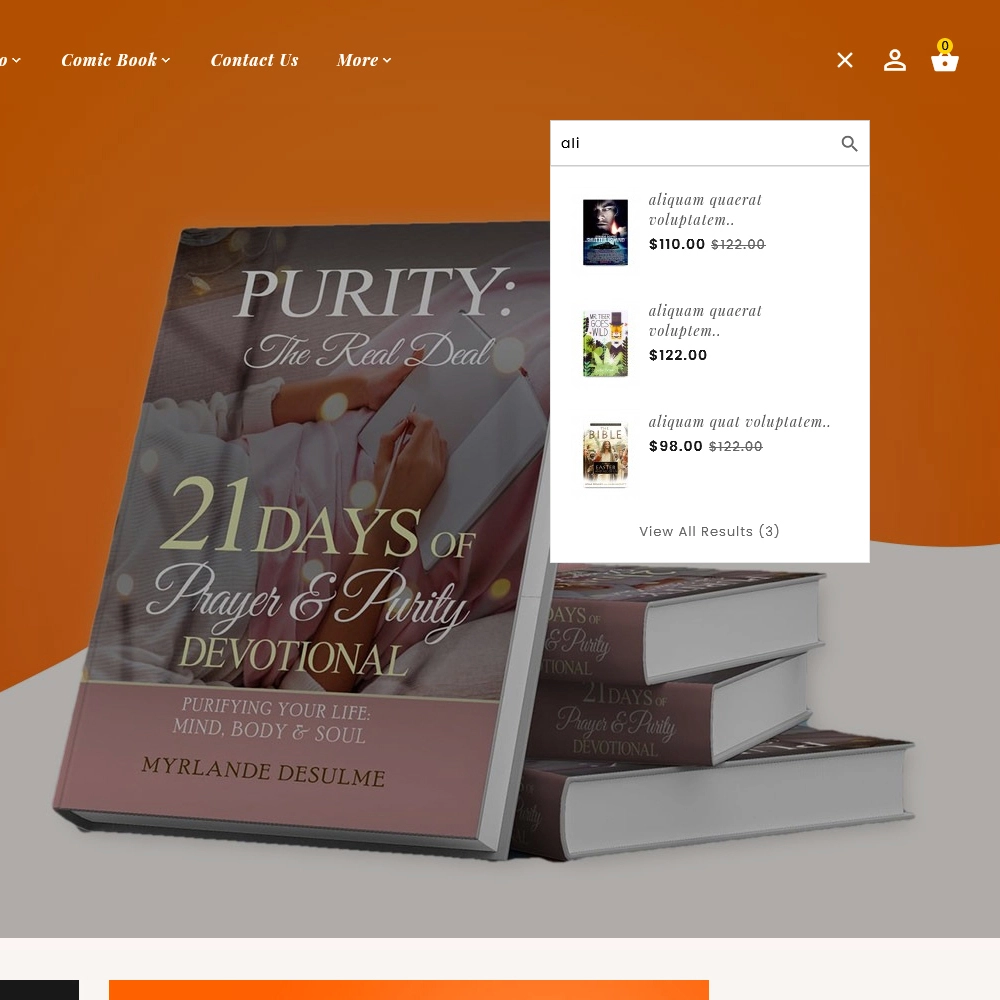This screenshot has height=1000, width=1000.
Task: Expand the Comic Book dropdown arrow
Action: 166,61
